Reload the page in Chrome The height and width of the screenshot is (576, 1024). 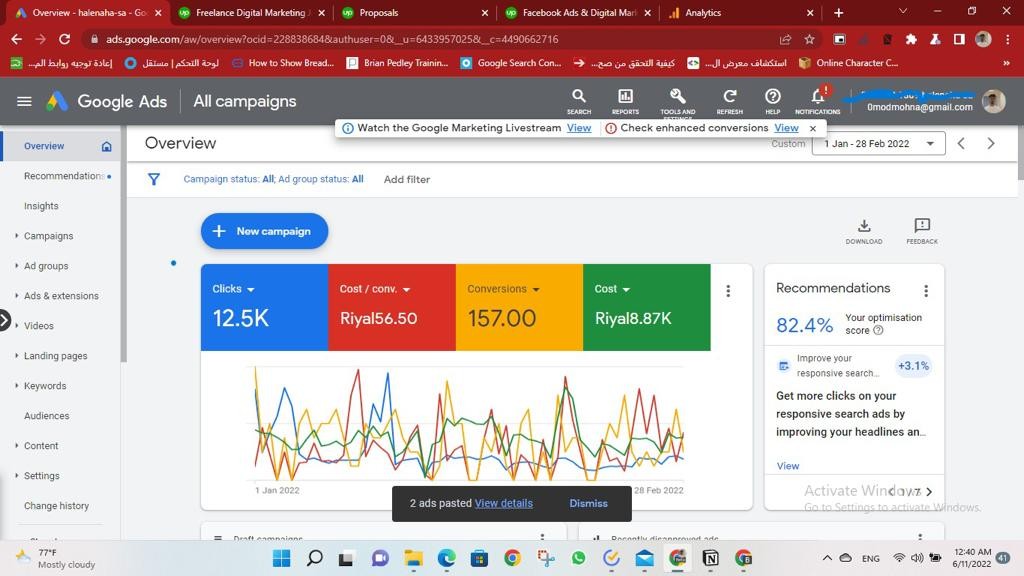(x=64, y=39)
